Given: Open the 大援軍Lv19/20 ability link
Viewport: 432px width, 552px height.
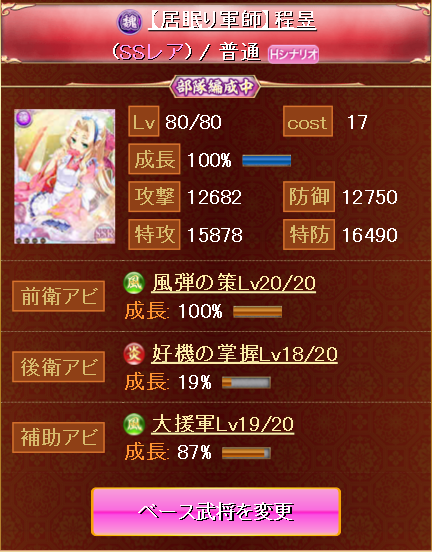Looking at the screenshot, I should tap(223, 425).
